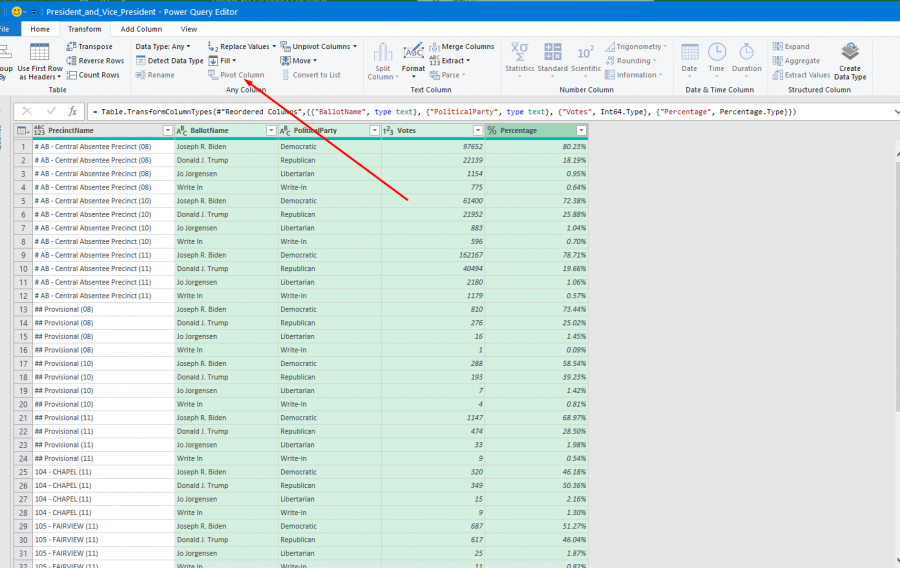Open BallotName column filter dropdown
This screenshot has height=568, width=900.
[271, 131]
